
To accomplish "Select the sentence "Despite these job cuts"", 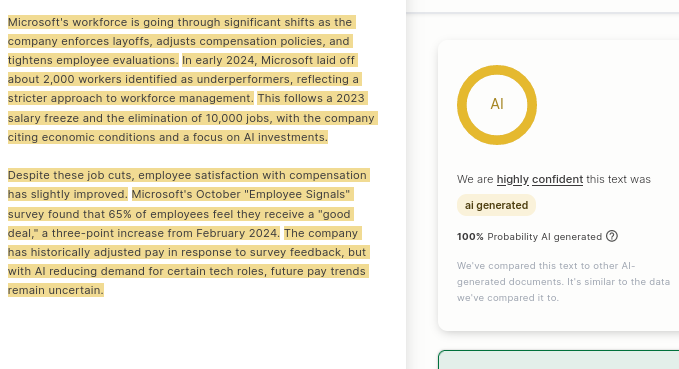I will coord(188,184).
